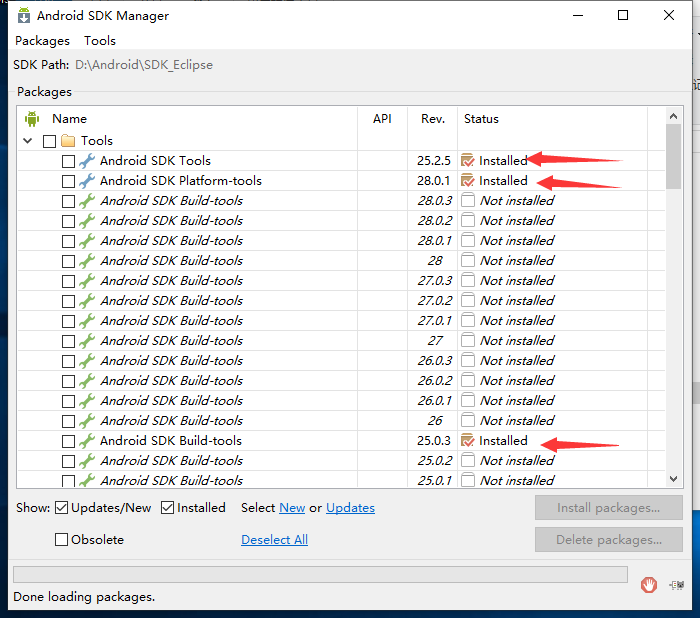Click the API column header
Screen dimensions: 700x618
[x=382, y=119]
